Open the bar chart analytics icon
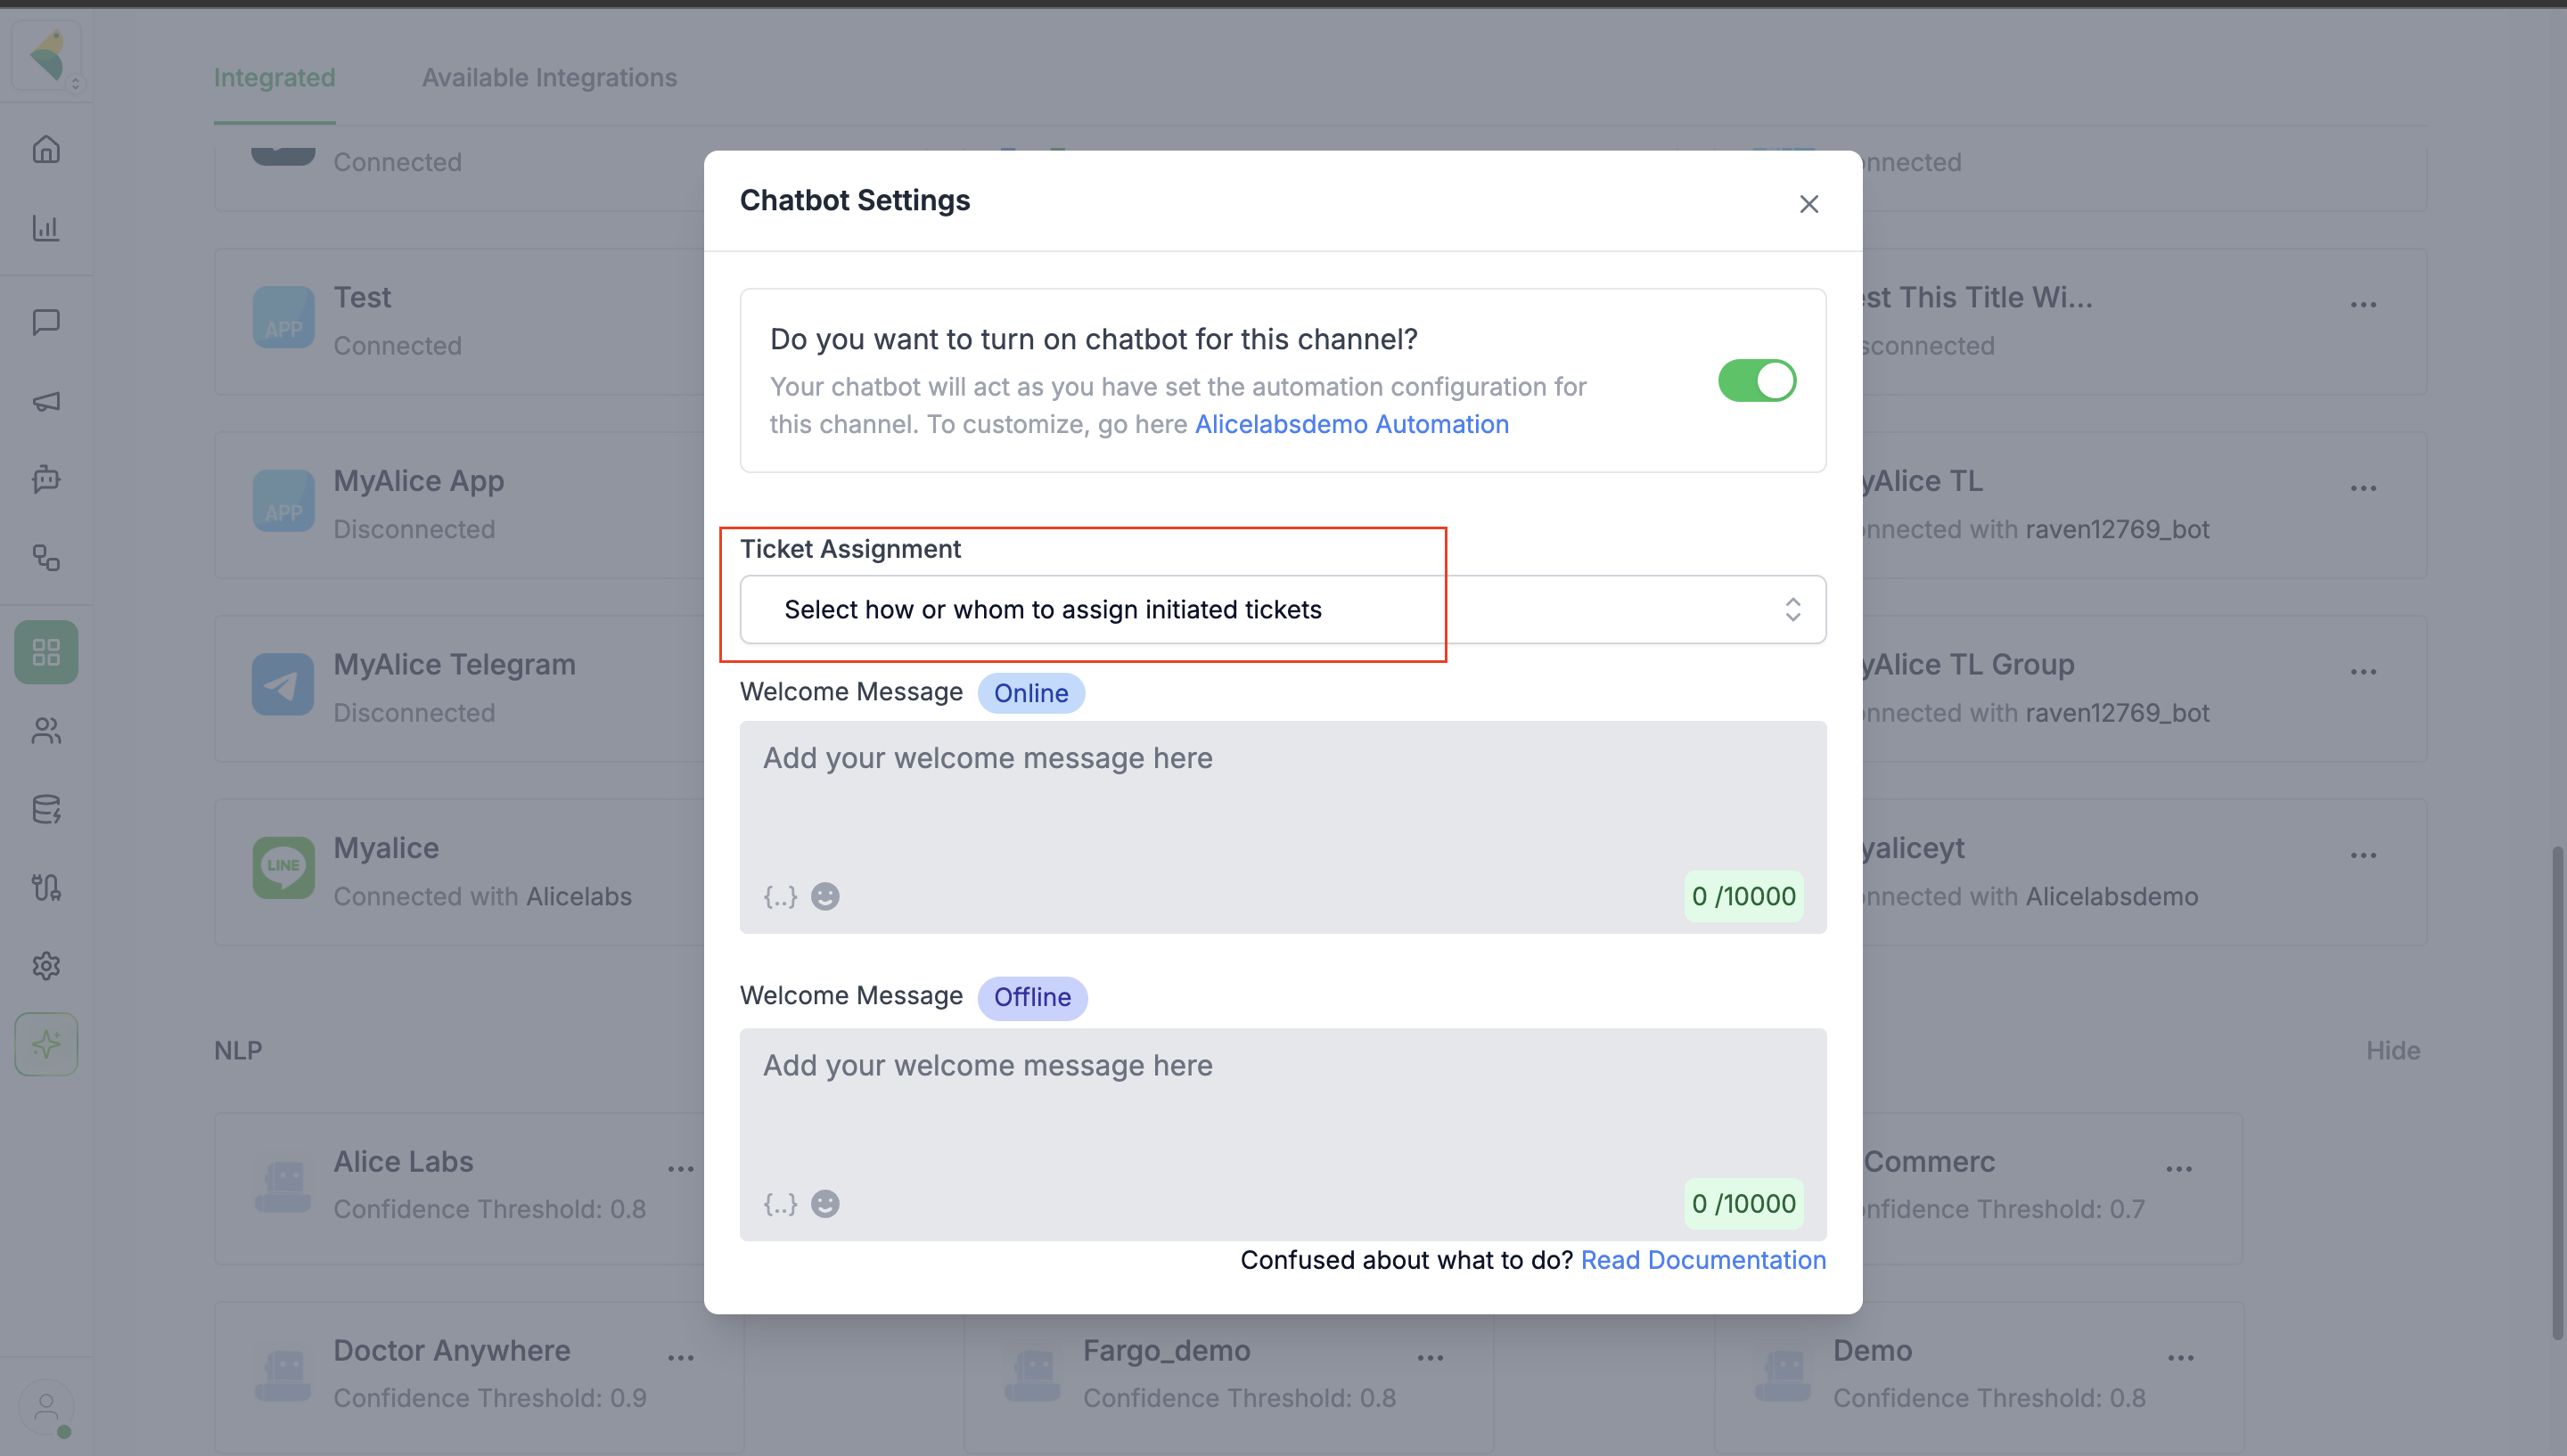2567x1456 pixels. coord(46,228)
